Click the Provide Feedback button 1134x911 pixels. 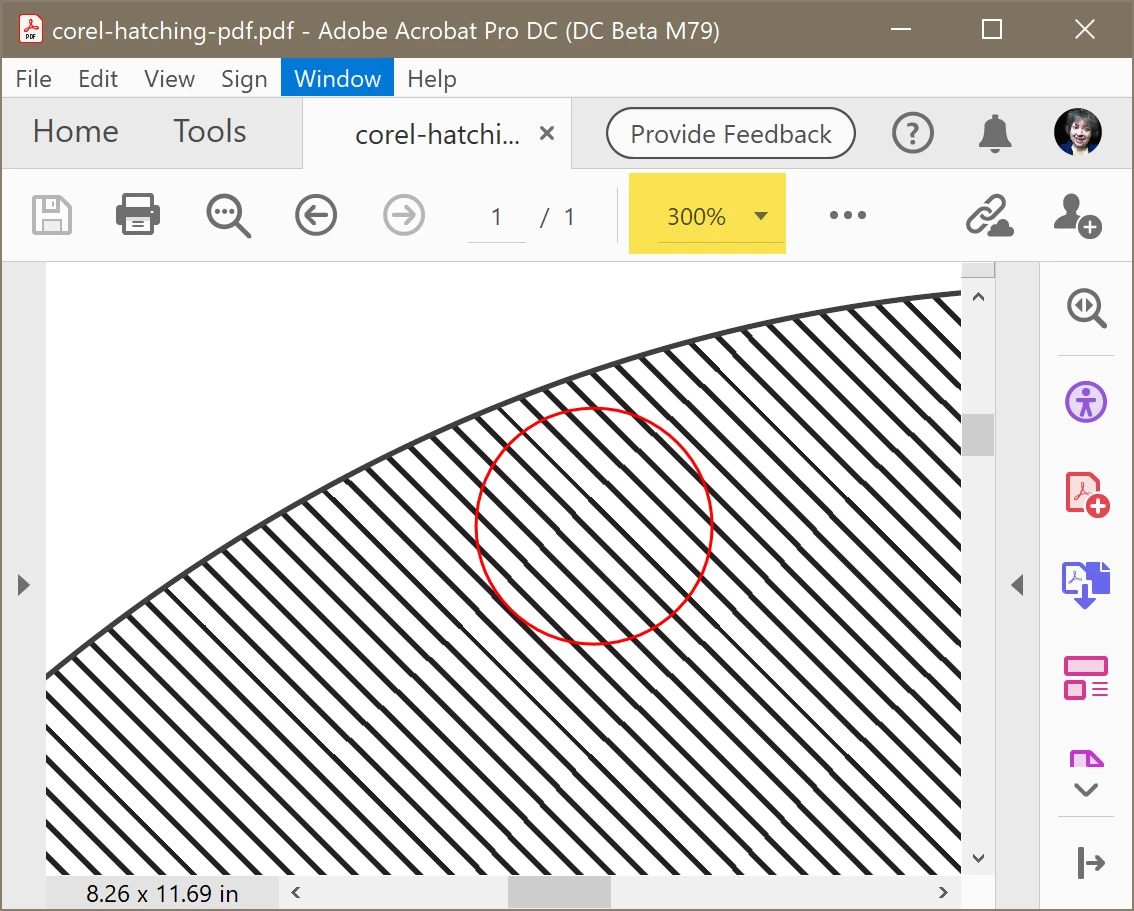point(730,134)
